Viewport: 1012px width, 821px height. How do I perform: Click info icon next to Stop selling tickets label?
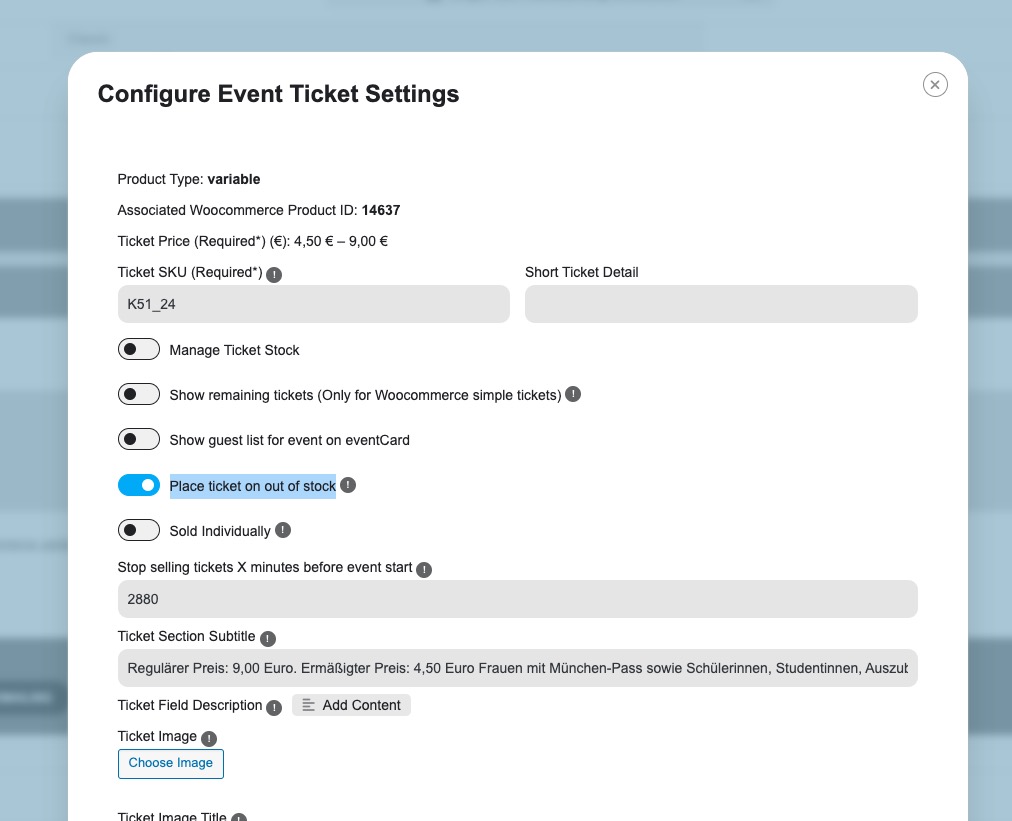click(x=424, y=569)
